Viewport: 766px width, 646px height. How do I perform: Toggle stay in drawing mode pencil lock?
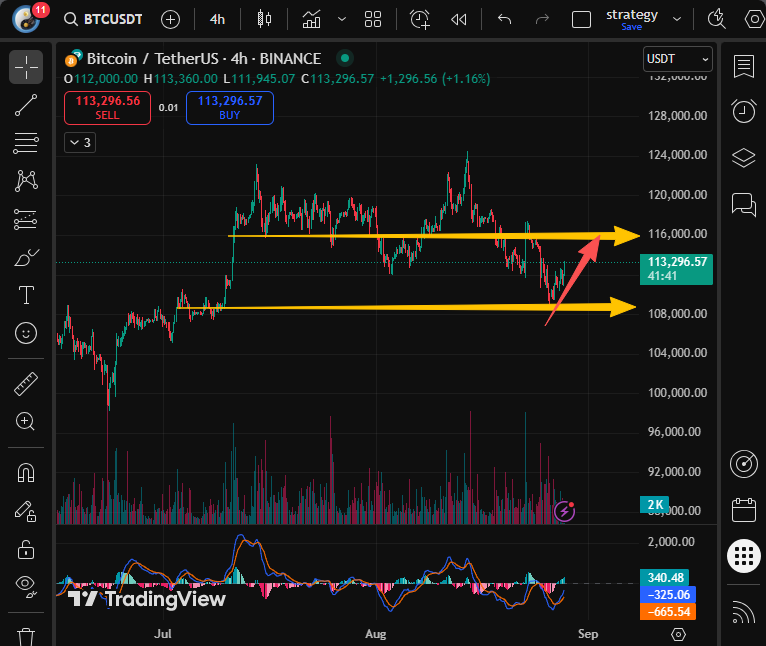[x=26, y=512]
